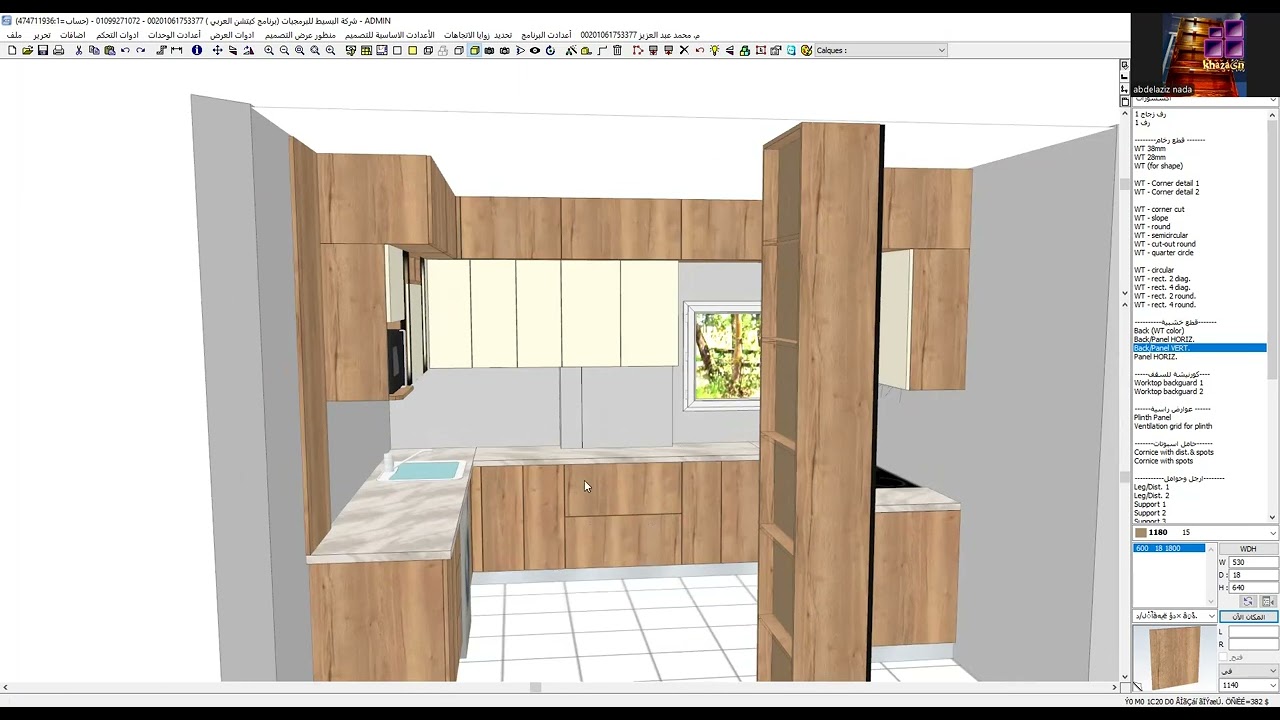The height and width of the screenshot is (720, 1280).
Task: Click the swap dimensions icon under H field
Action: coord(1247,601)
